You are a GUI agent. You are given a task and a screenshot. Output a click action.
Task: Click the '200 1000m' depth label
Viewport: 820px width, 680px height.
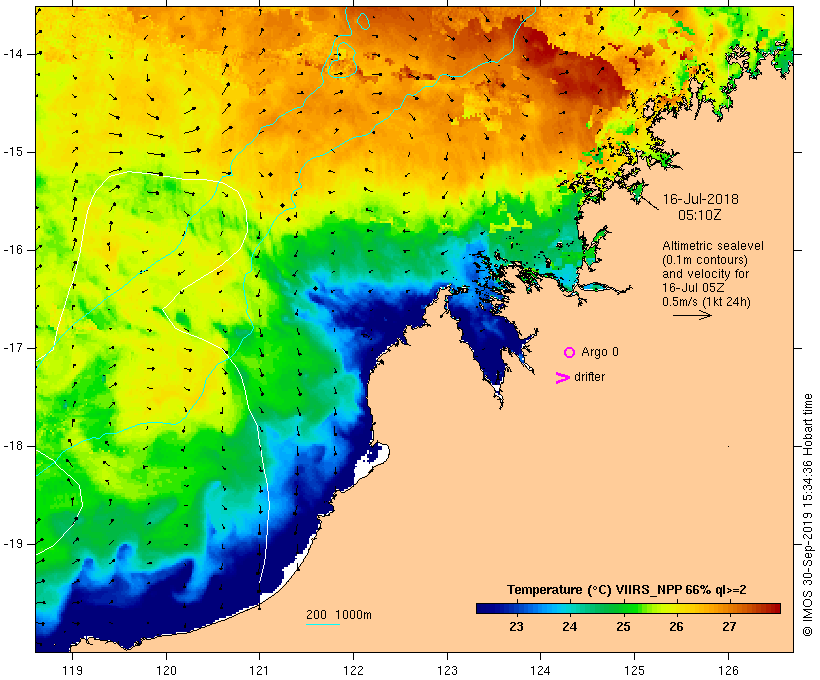pyautogui.click(x=339, y=615)
